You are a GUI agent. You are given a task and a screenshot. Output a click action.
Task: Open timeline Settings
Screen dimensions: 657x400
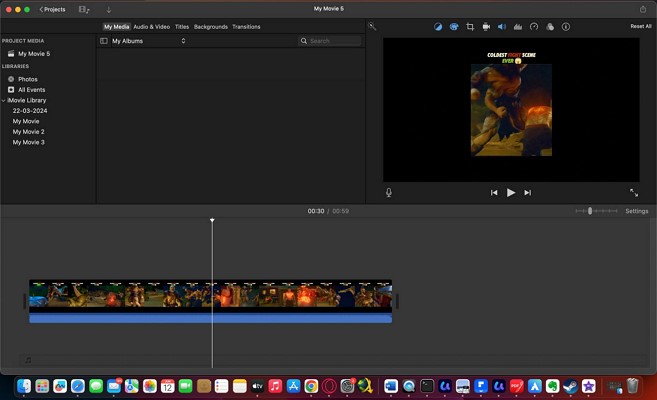tap(636, 211)
